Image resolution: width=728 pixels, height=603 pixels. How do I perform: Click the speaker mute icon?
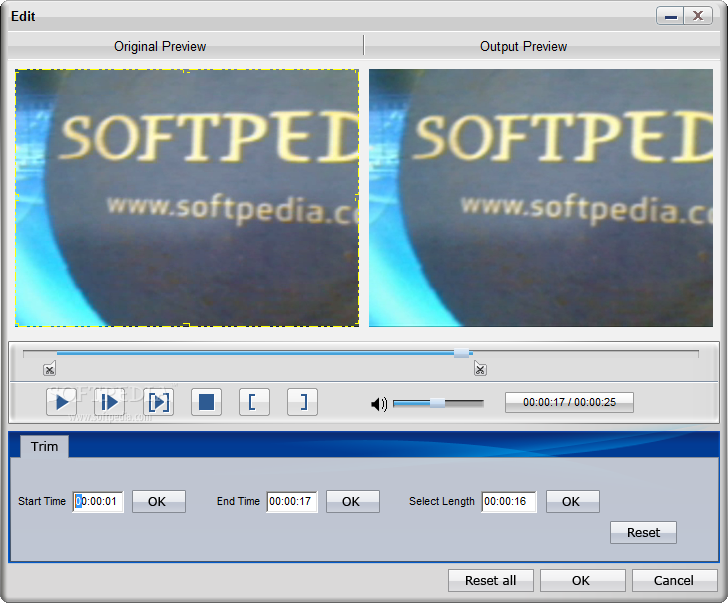pos(379,404)
